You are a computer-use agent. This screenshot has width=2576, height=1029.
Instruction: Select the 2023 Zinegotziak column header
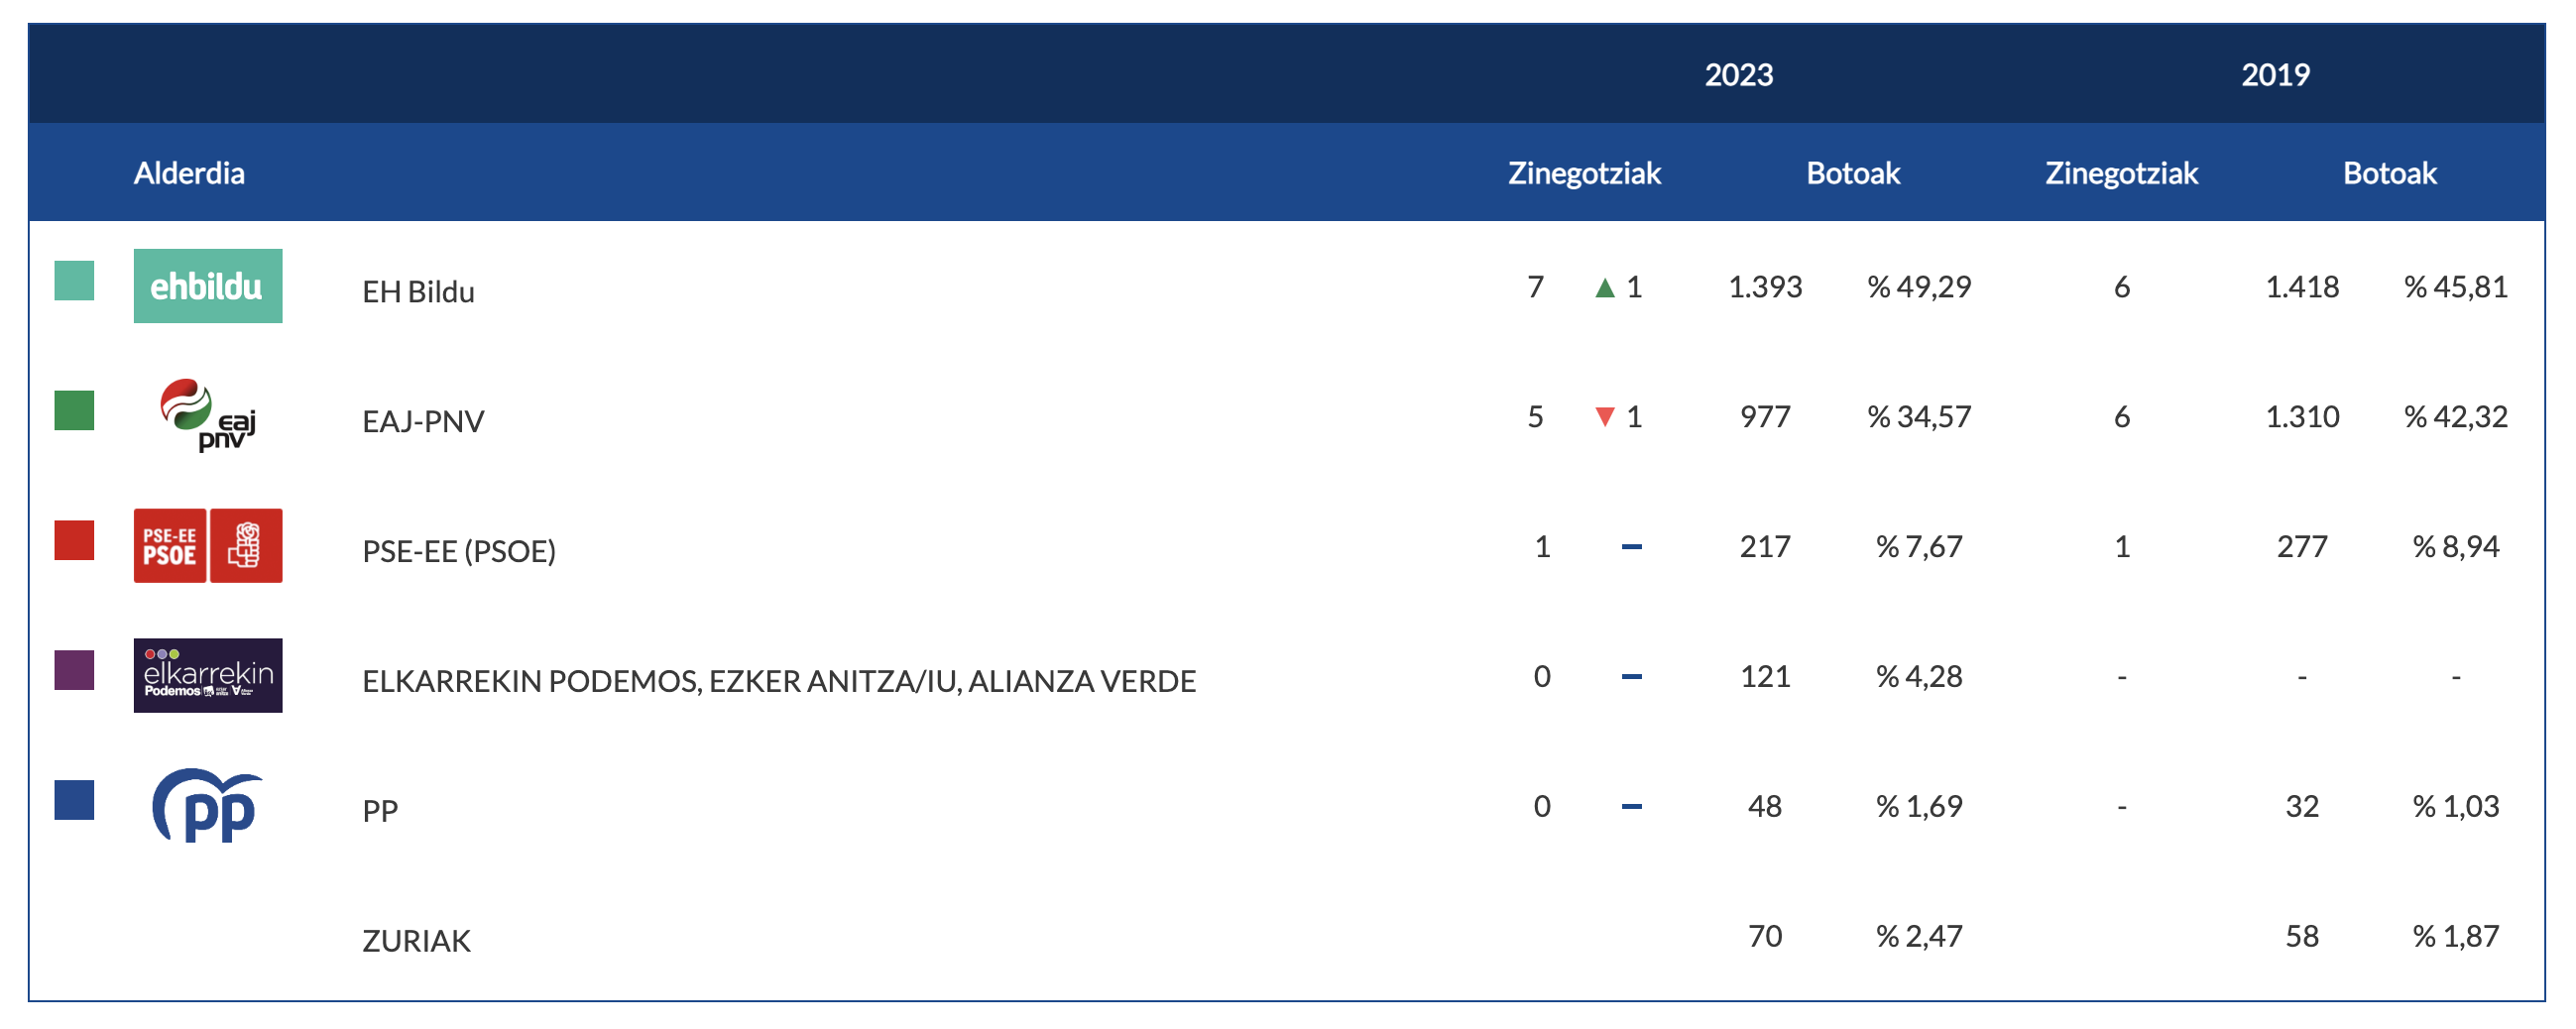(1584, 173)
